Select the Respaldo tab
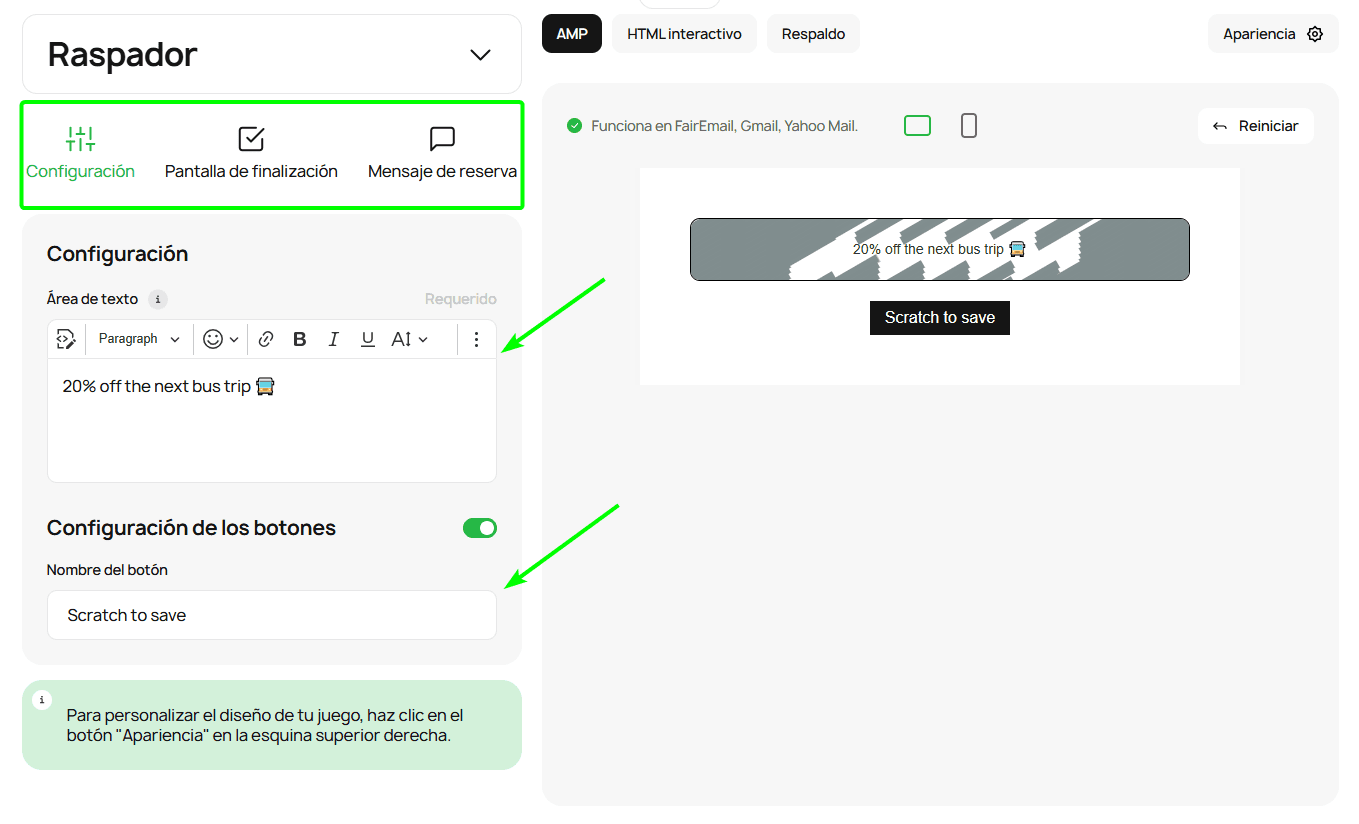1359x824 pixels. [x=813, y=33]
